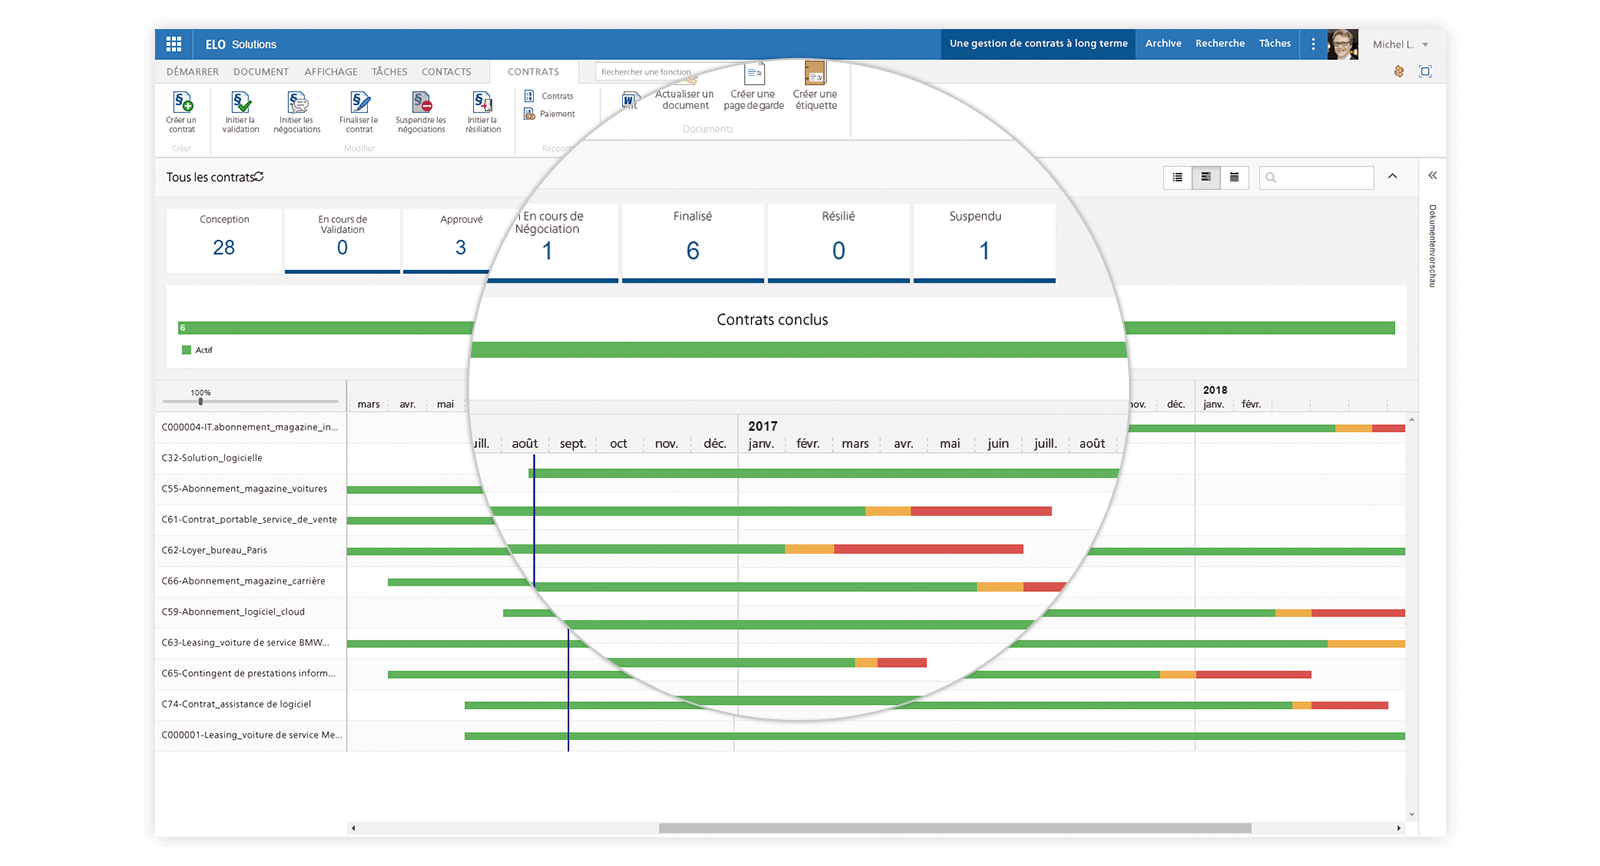Suspend negotiations via 'Suspendre les négociations'
The image size is (1600, 866).
(422, 103)
